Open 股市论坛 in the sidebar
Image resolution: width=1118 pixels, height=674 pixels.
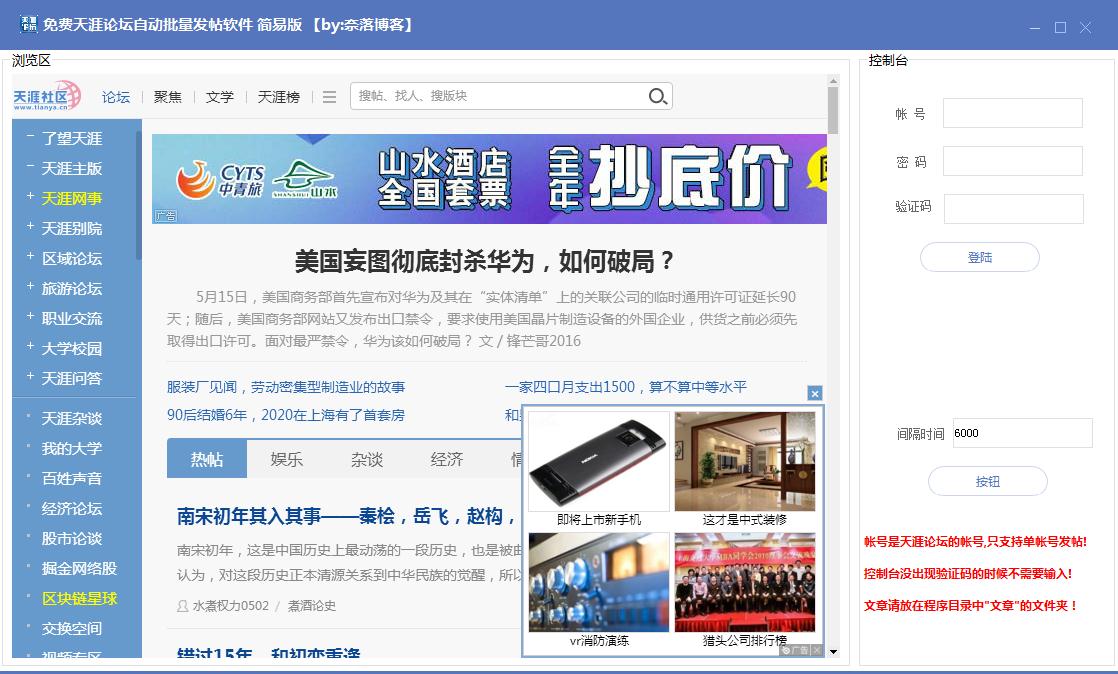(72, 538)
